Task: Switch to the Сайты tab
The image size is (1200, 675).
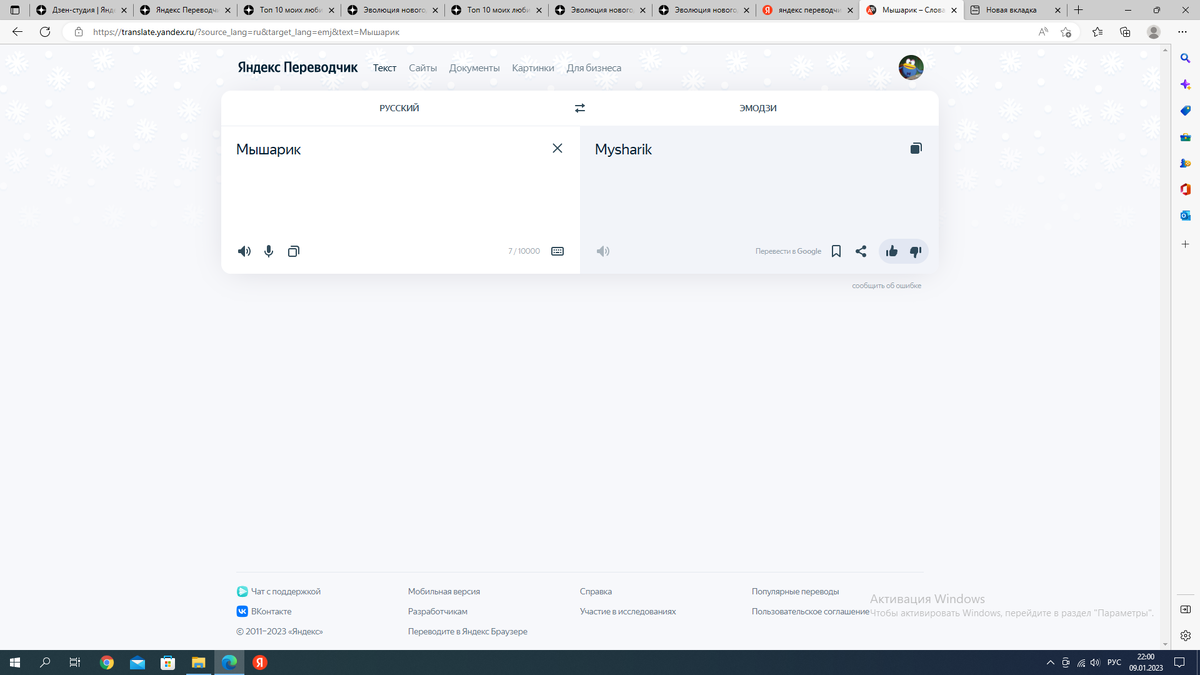Action: pos(423,68)
